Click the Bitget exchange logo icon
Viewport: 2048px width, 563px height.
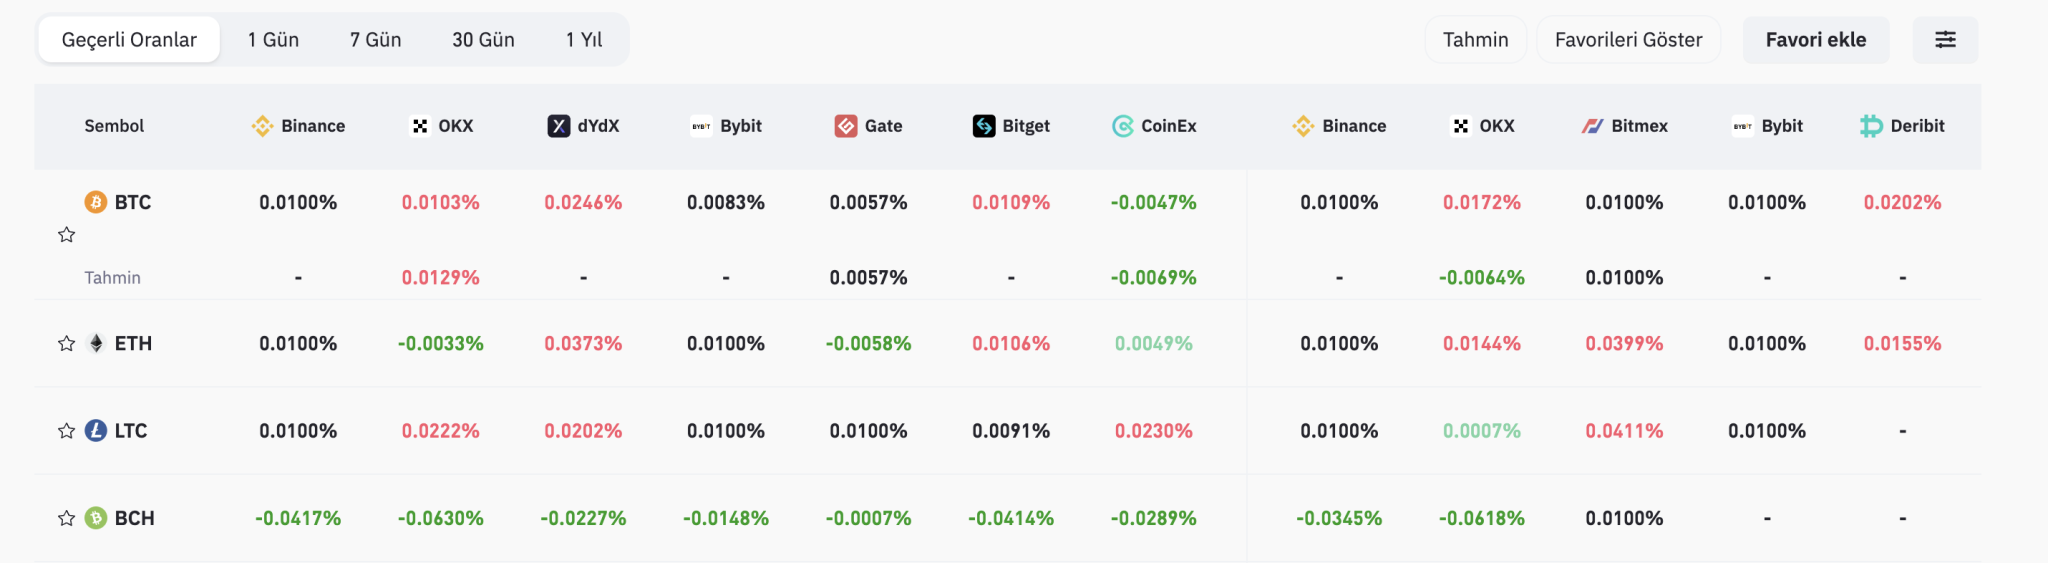pyautogui.click(x=984, y=126)
